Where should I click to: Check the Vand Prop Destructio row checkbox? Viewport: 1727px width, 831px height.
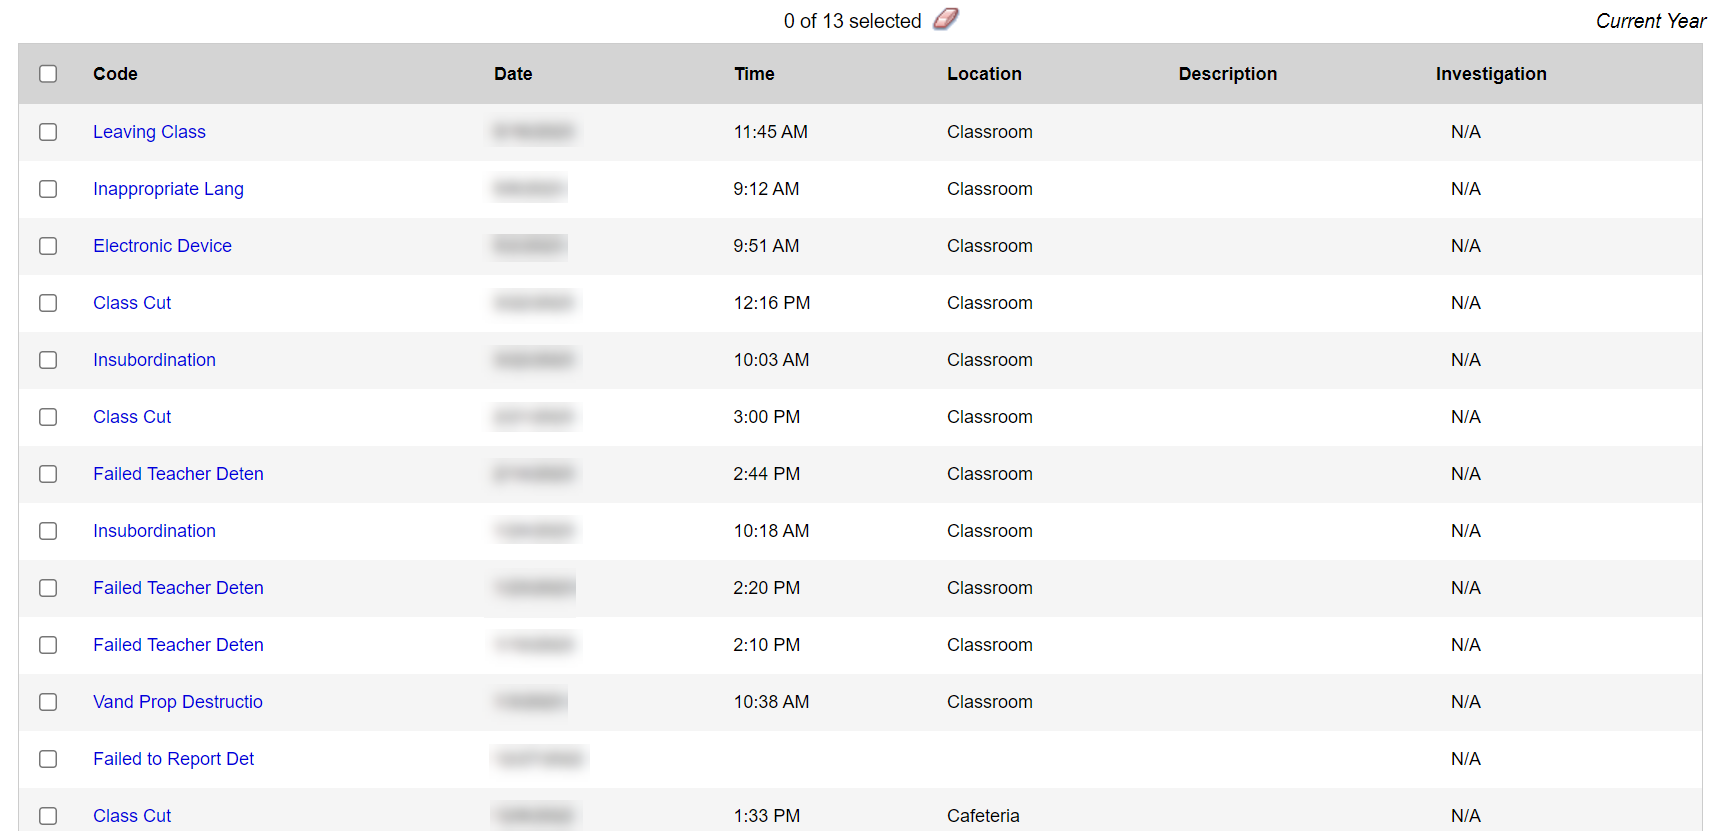pos(48,702)
